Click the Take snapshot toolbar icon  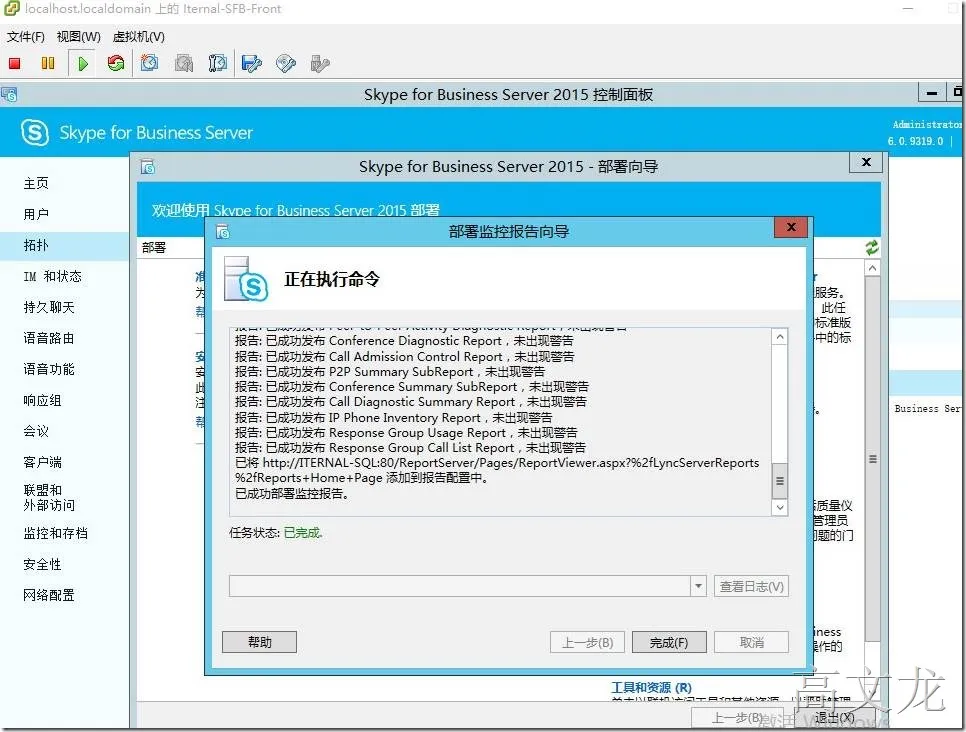point(150,63)
